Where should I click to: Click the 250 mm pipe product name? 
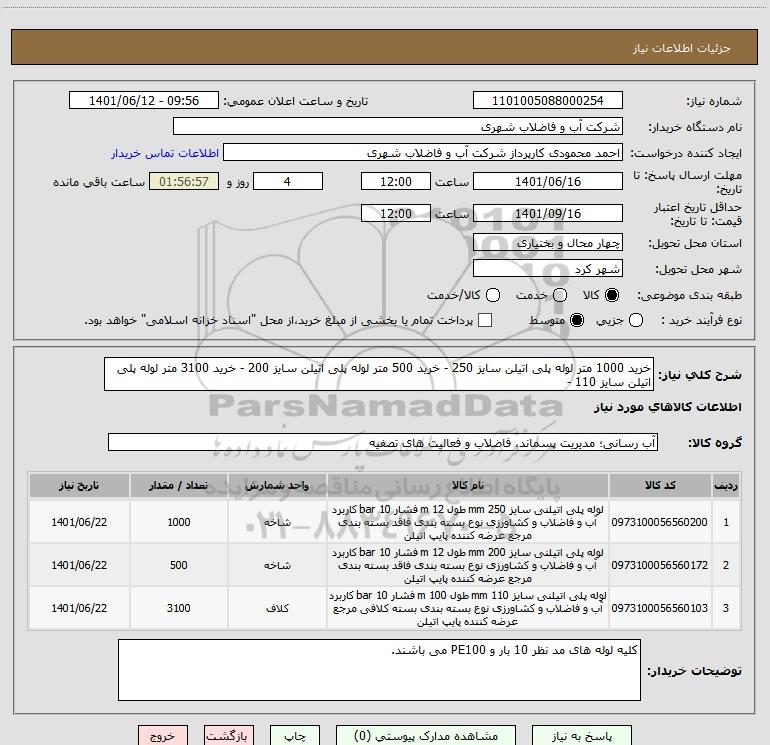(468, 522)
